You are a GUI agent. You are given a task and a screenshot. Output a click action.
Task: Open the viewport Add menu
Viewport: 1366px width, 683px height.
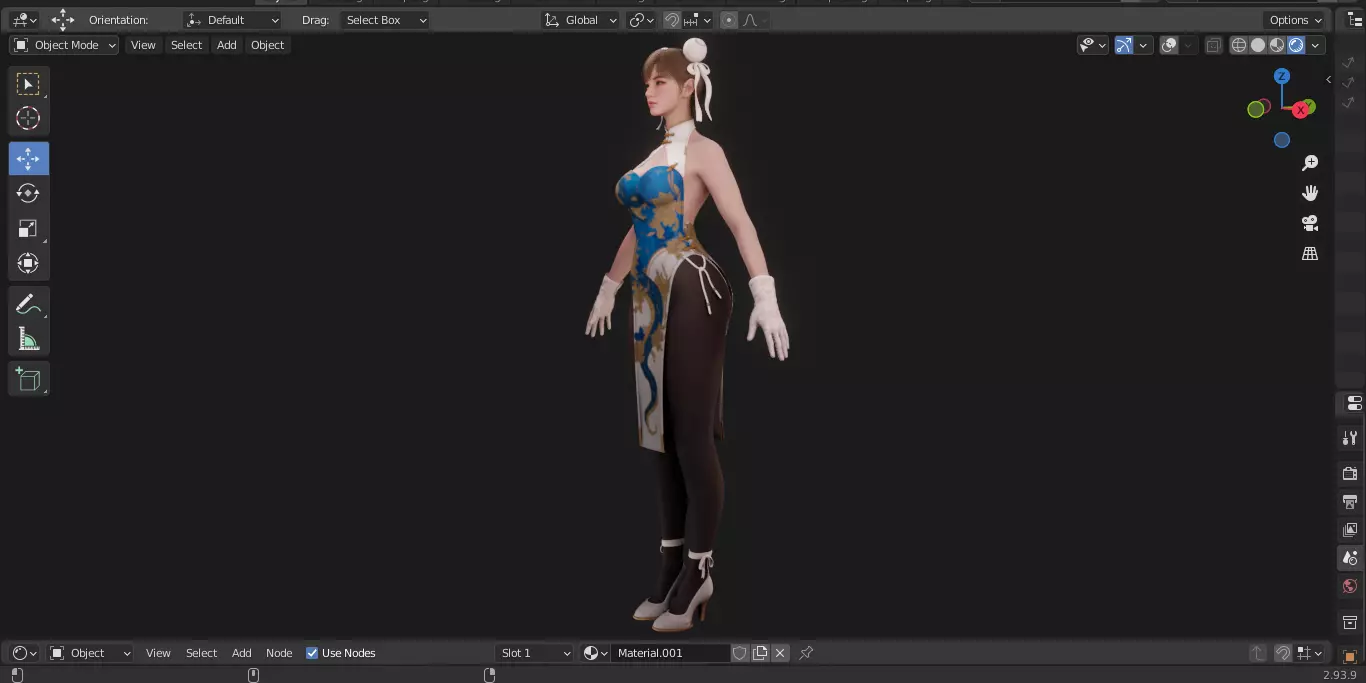[227, 45]
